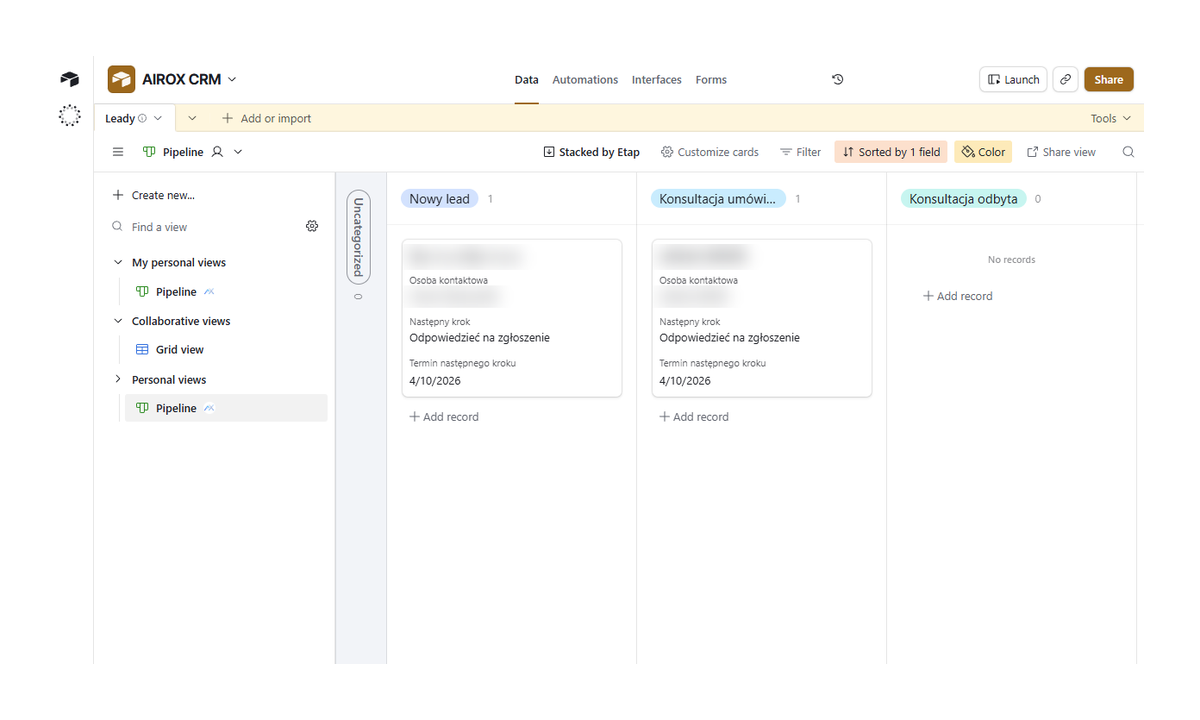Image resolution: width=1200 pixels, height=720 pixels.
Task: Switch to the Automations tab
Action: 585,80
